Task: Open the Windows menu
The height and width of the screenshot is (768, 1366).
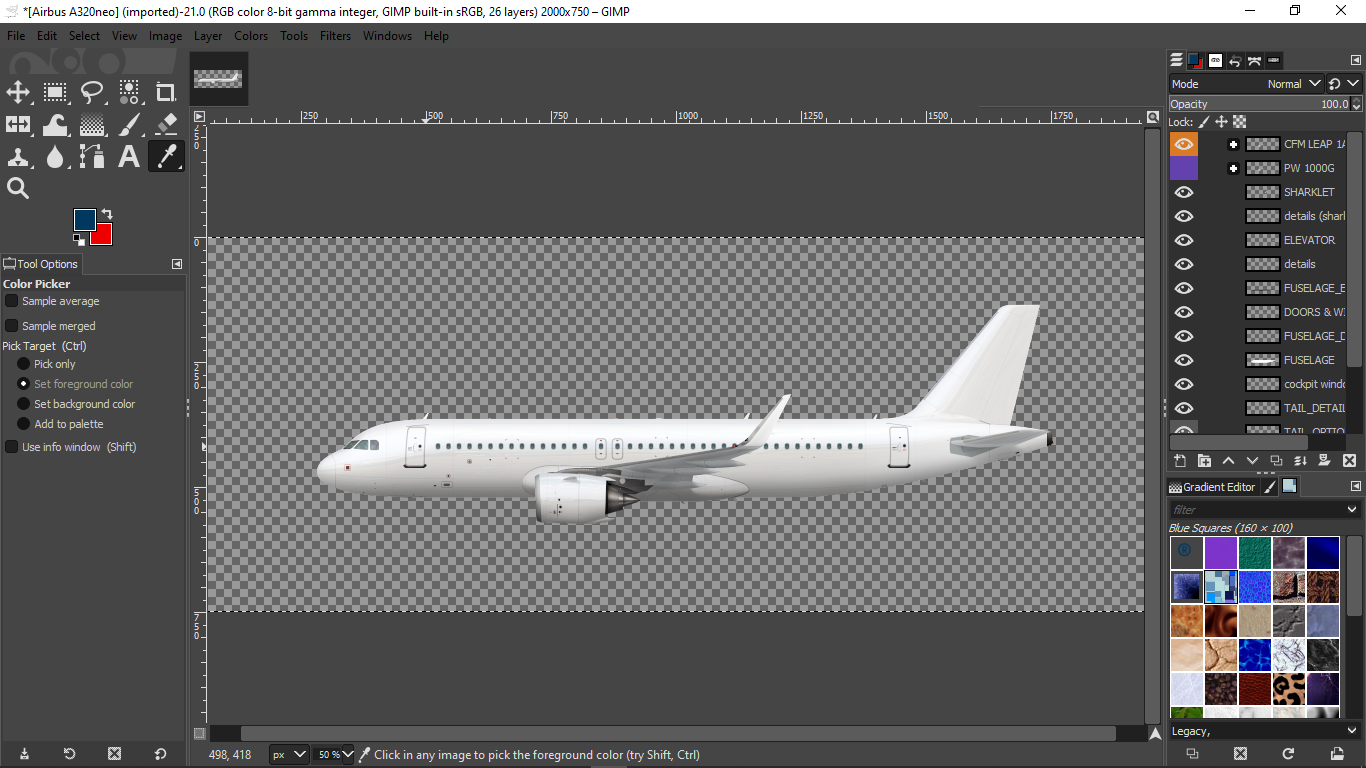Action: (387, 36)
